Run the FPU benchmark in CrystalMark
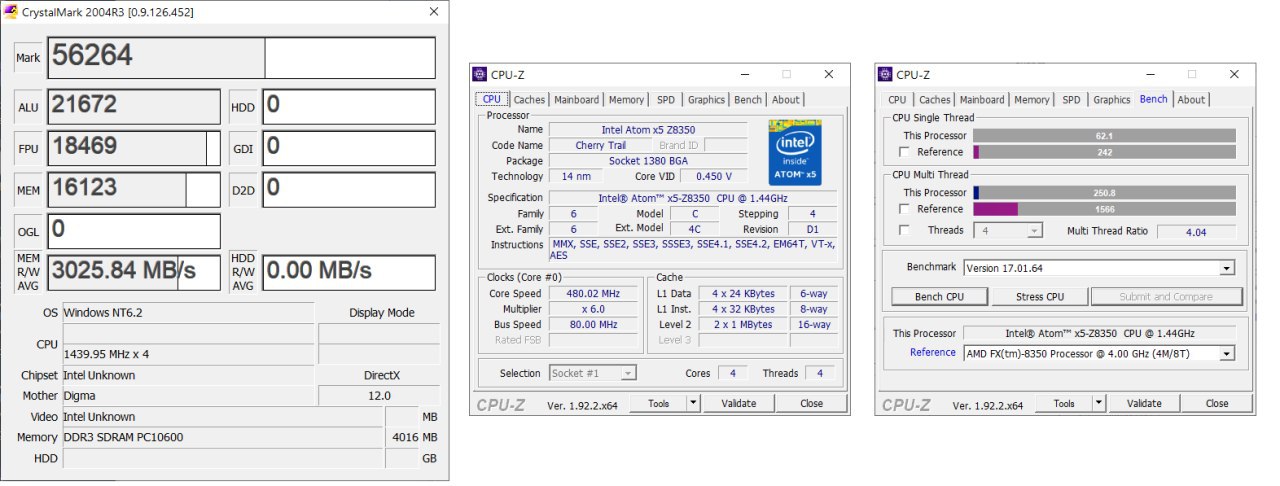 28,148
